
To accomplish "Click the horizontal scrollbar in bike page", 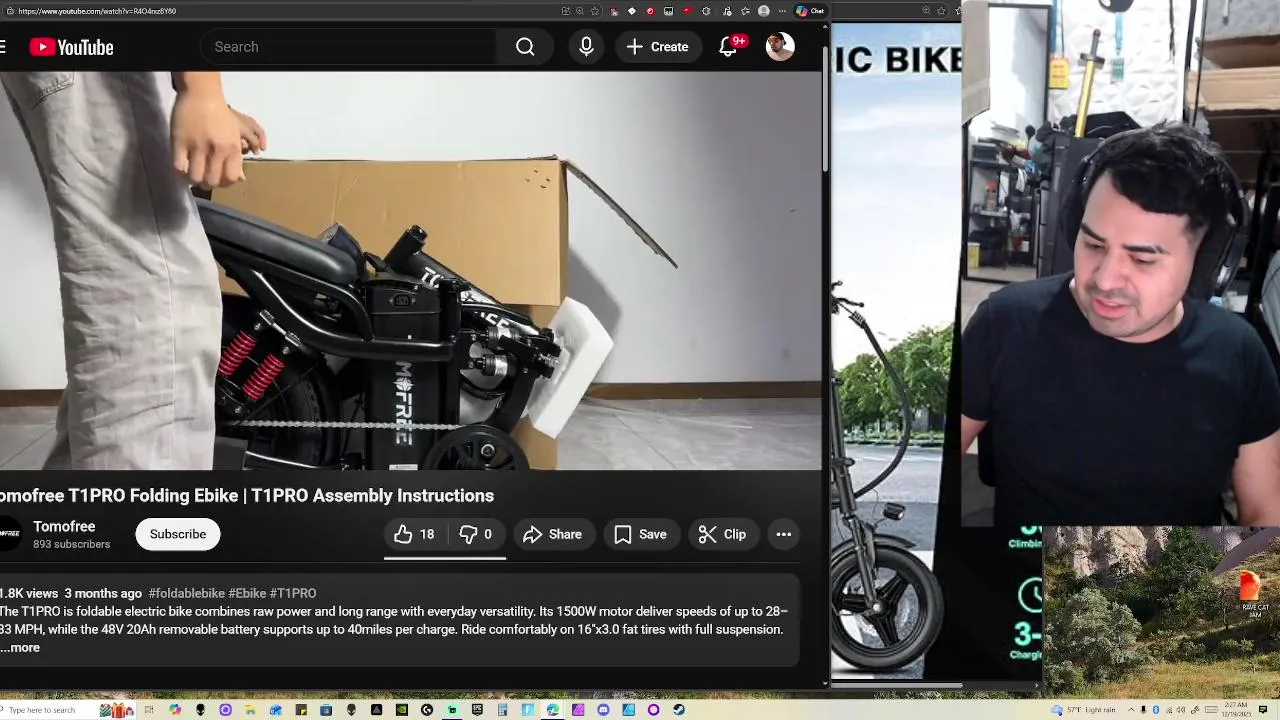I will pos(897,685).
